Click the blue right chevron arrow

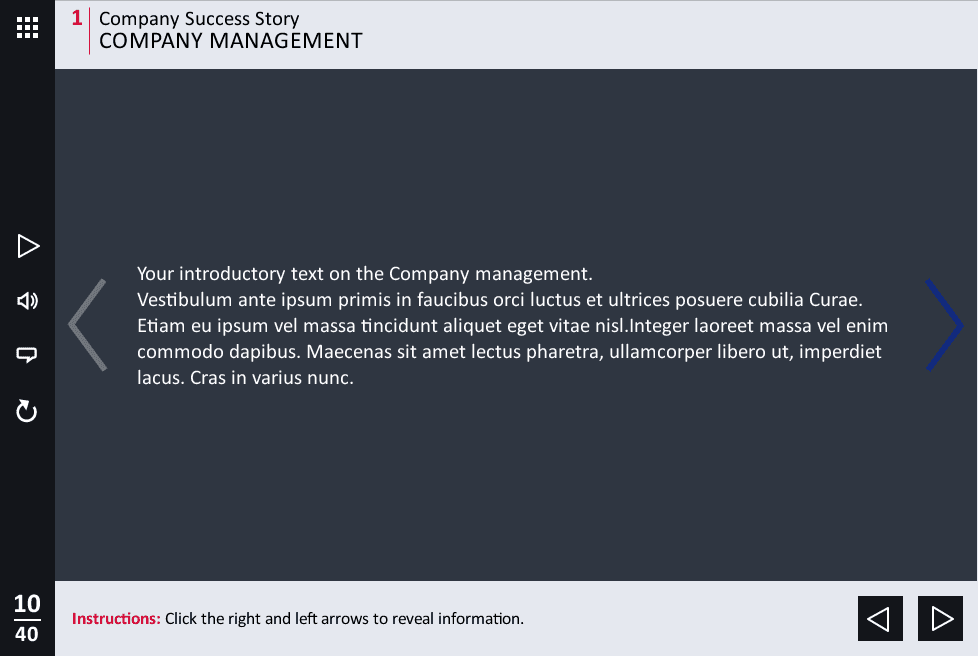pos(944,325)
